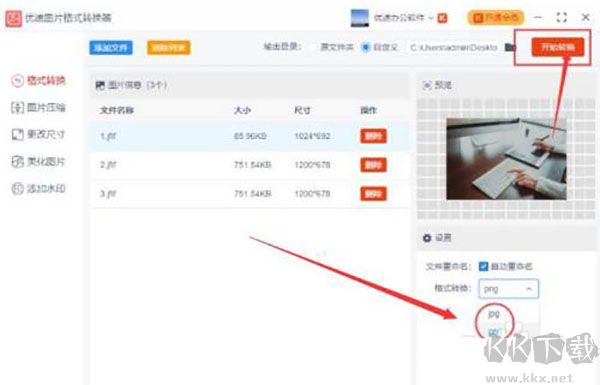Open the 格式转换 png format dropdown
The image size is (600, 385).
[509, 289]
